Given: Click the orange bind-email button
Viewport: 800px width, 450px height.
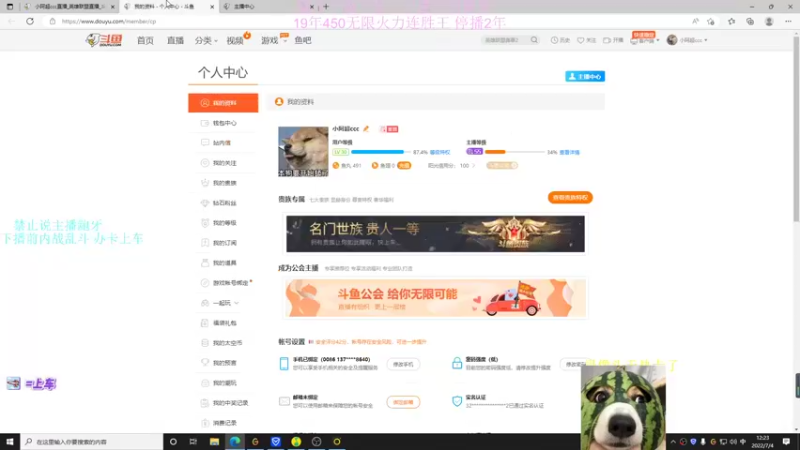Looking at the screenshot, I should click(x=403, y=402).
